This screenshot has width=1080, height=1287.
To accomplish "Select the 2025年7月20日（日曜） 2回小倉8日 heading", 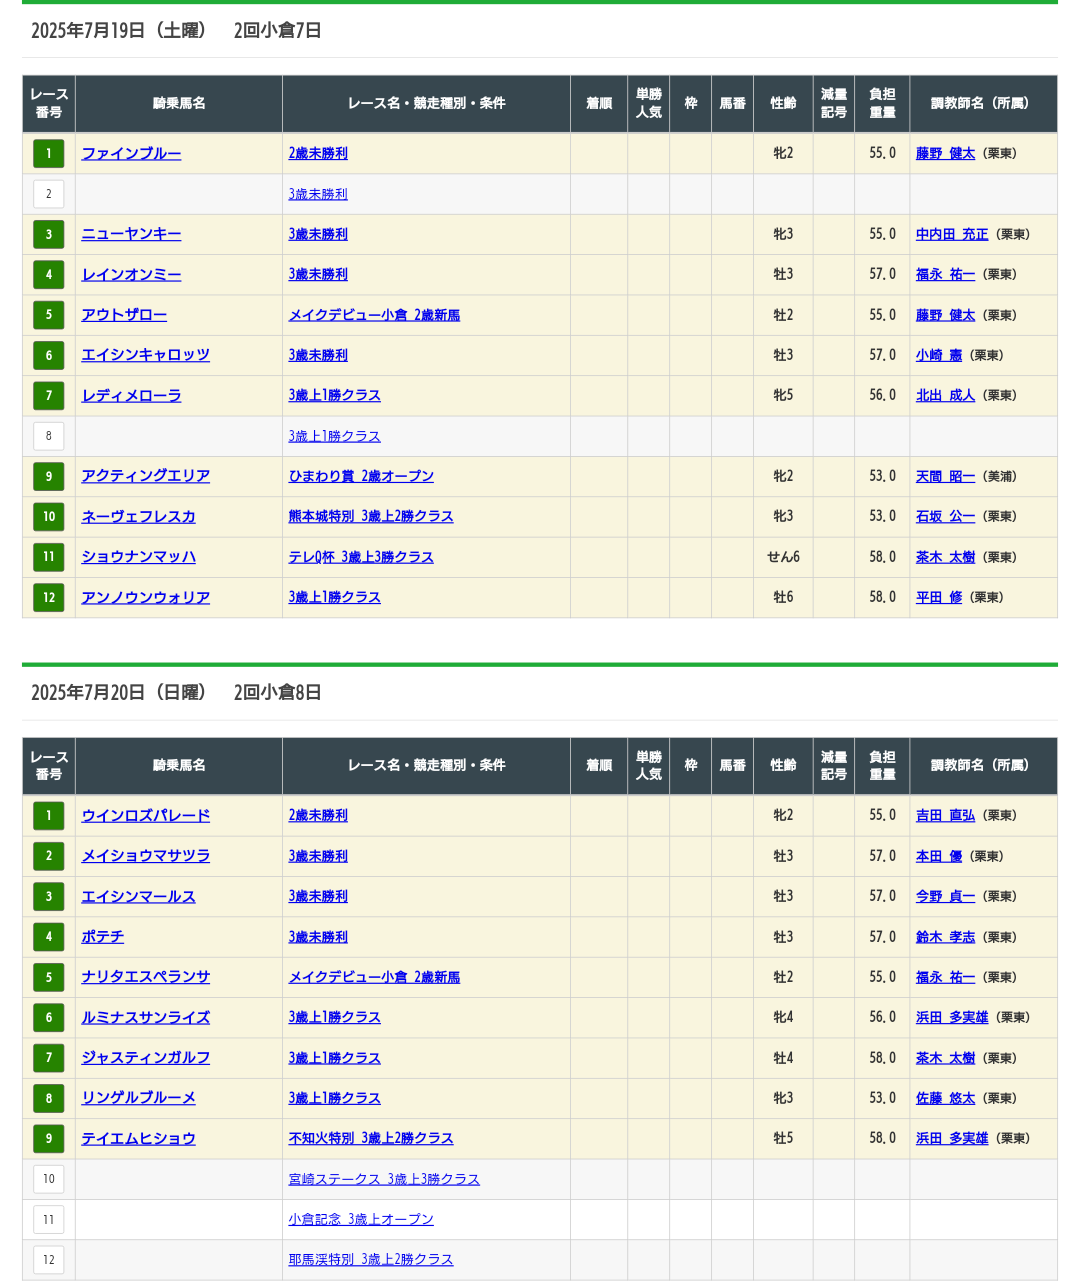I will click(x=176, y=693).
